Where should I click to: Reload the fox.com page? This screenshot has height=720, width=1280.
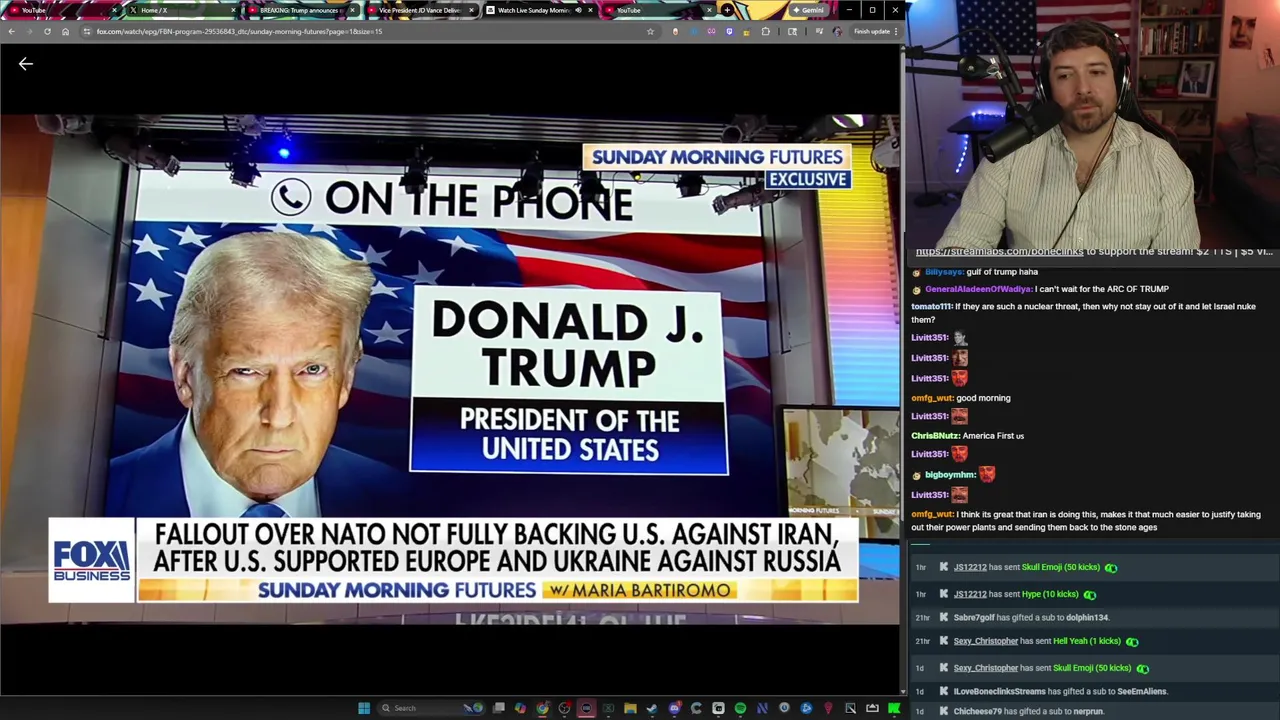pyautogui.click(x=47, y=31)
